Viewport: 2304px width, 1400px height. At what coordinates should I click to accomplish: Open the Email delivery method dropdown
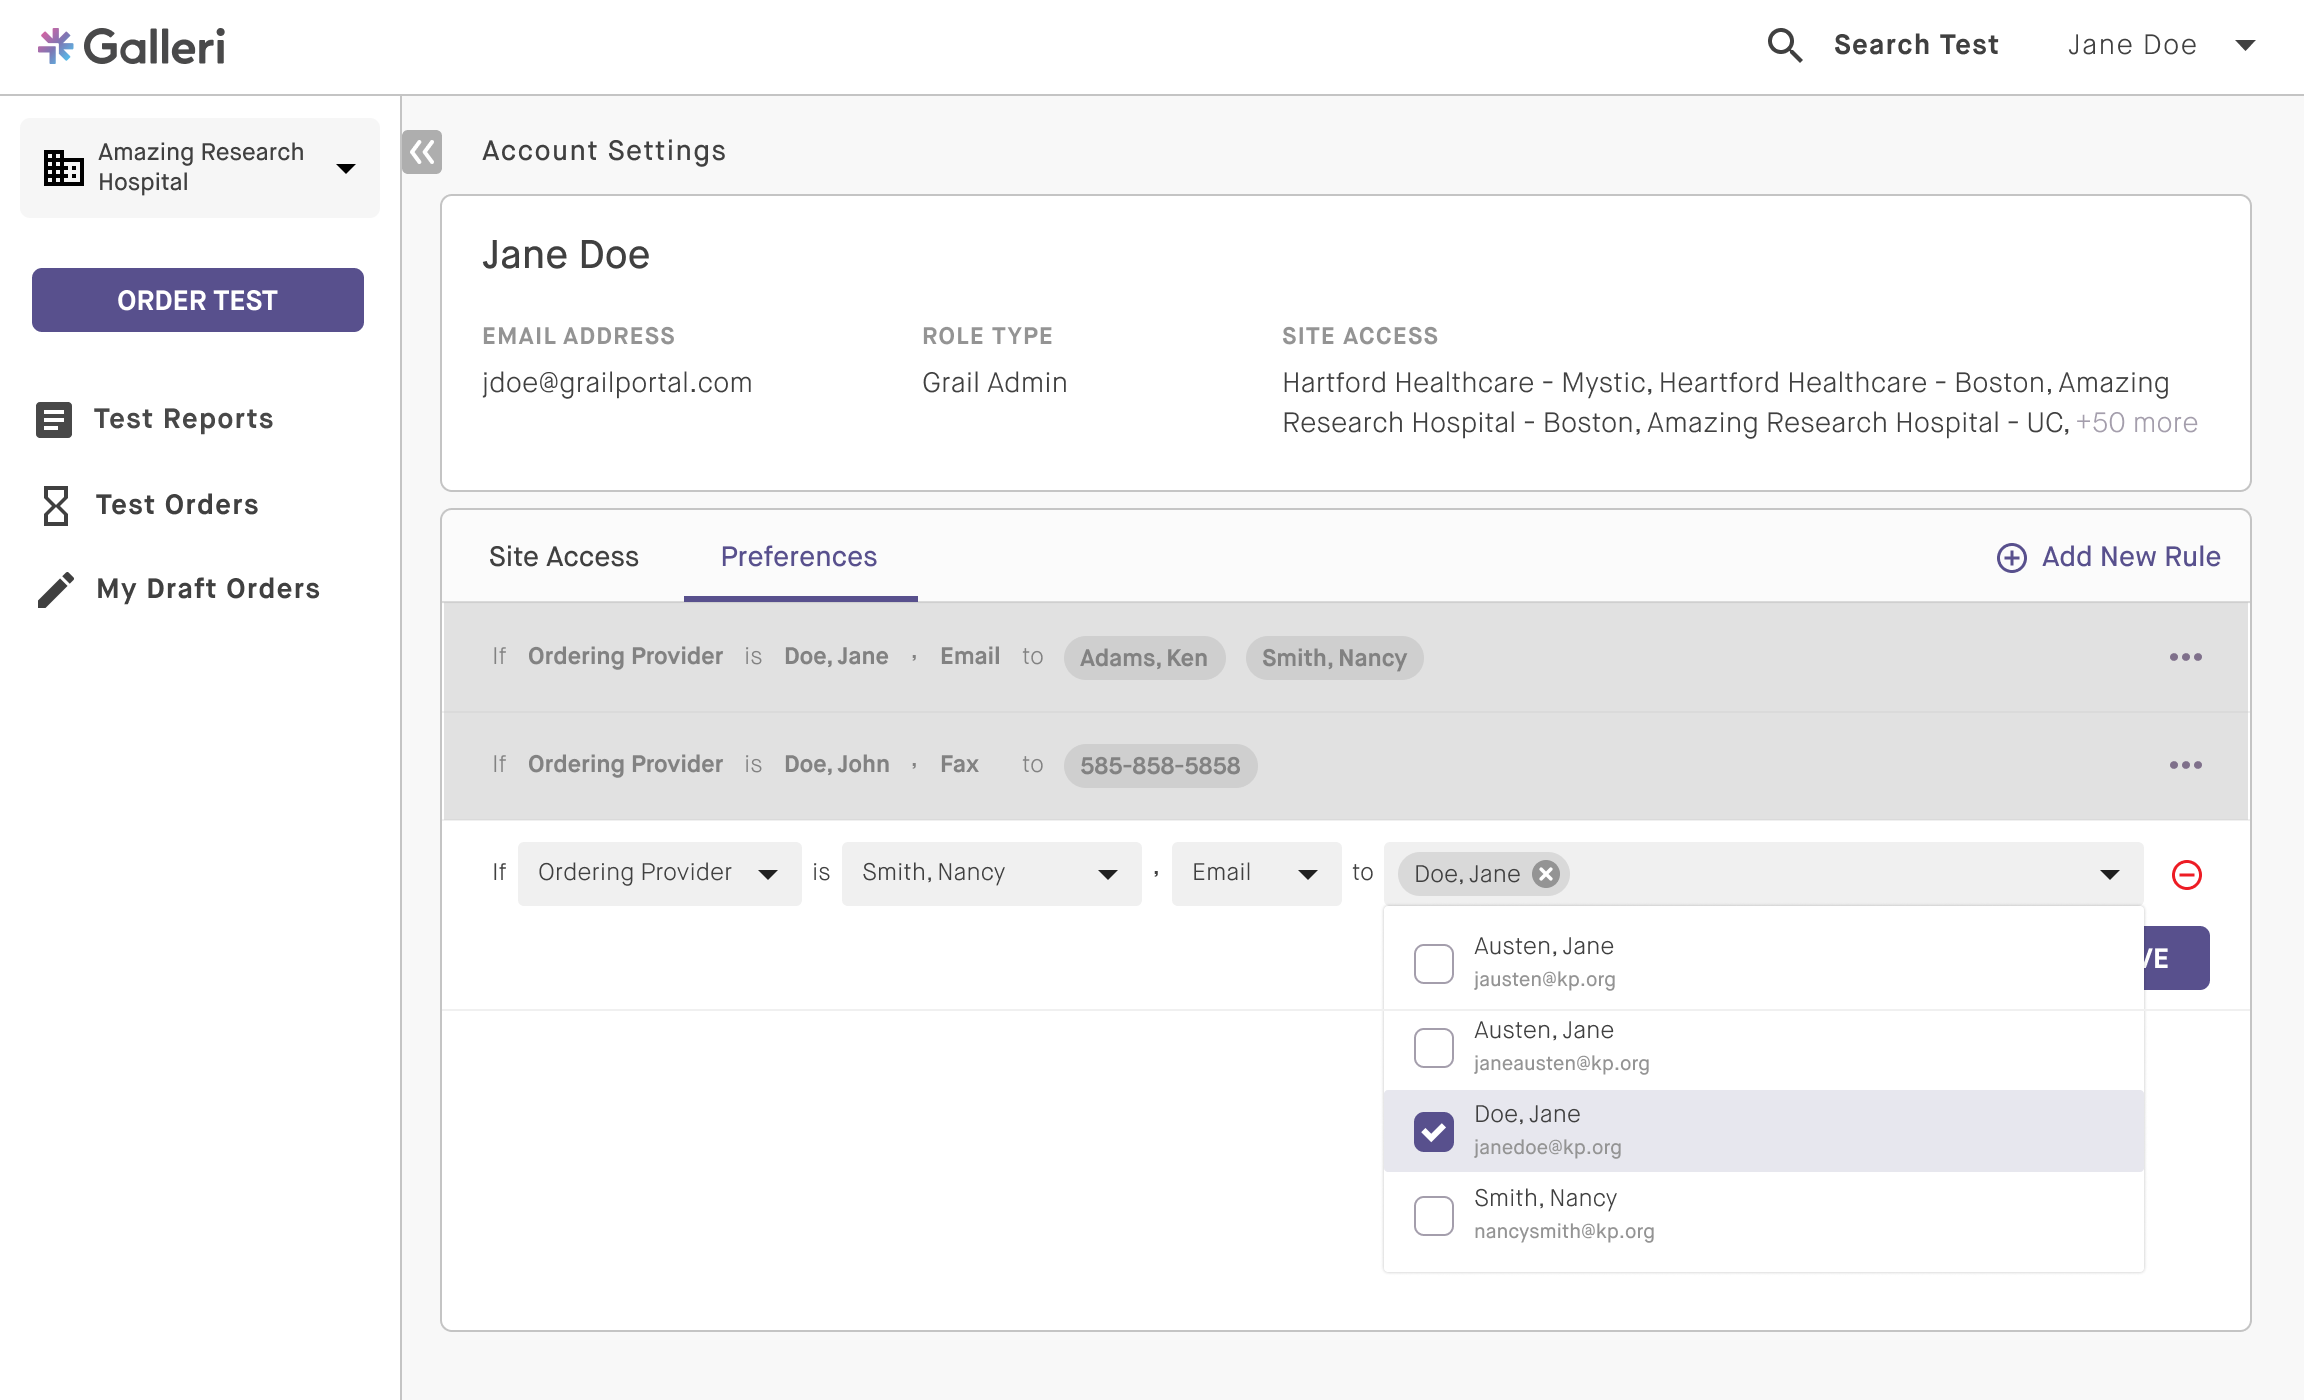tap(1255, 873)
